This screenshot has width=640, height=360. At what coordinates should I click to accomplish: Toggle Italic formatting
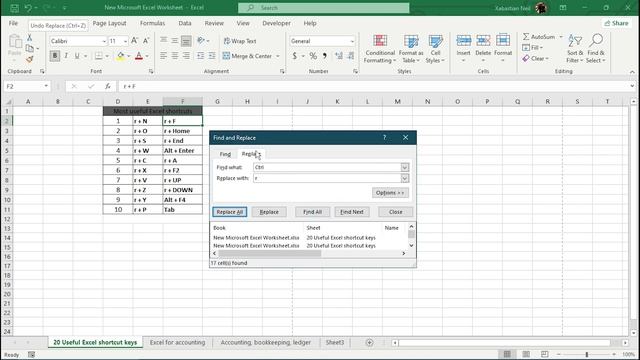click(66, 56)
